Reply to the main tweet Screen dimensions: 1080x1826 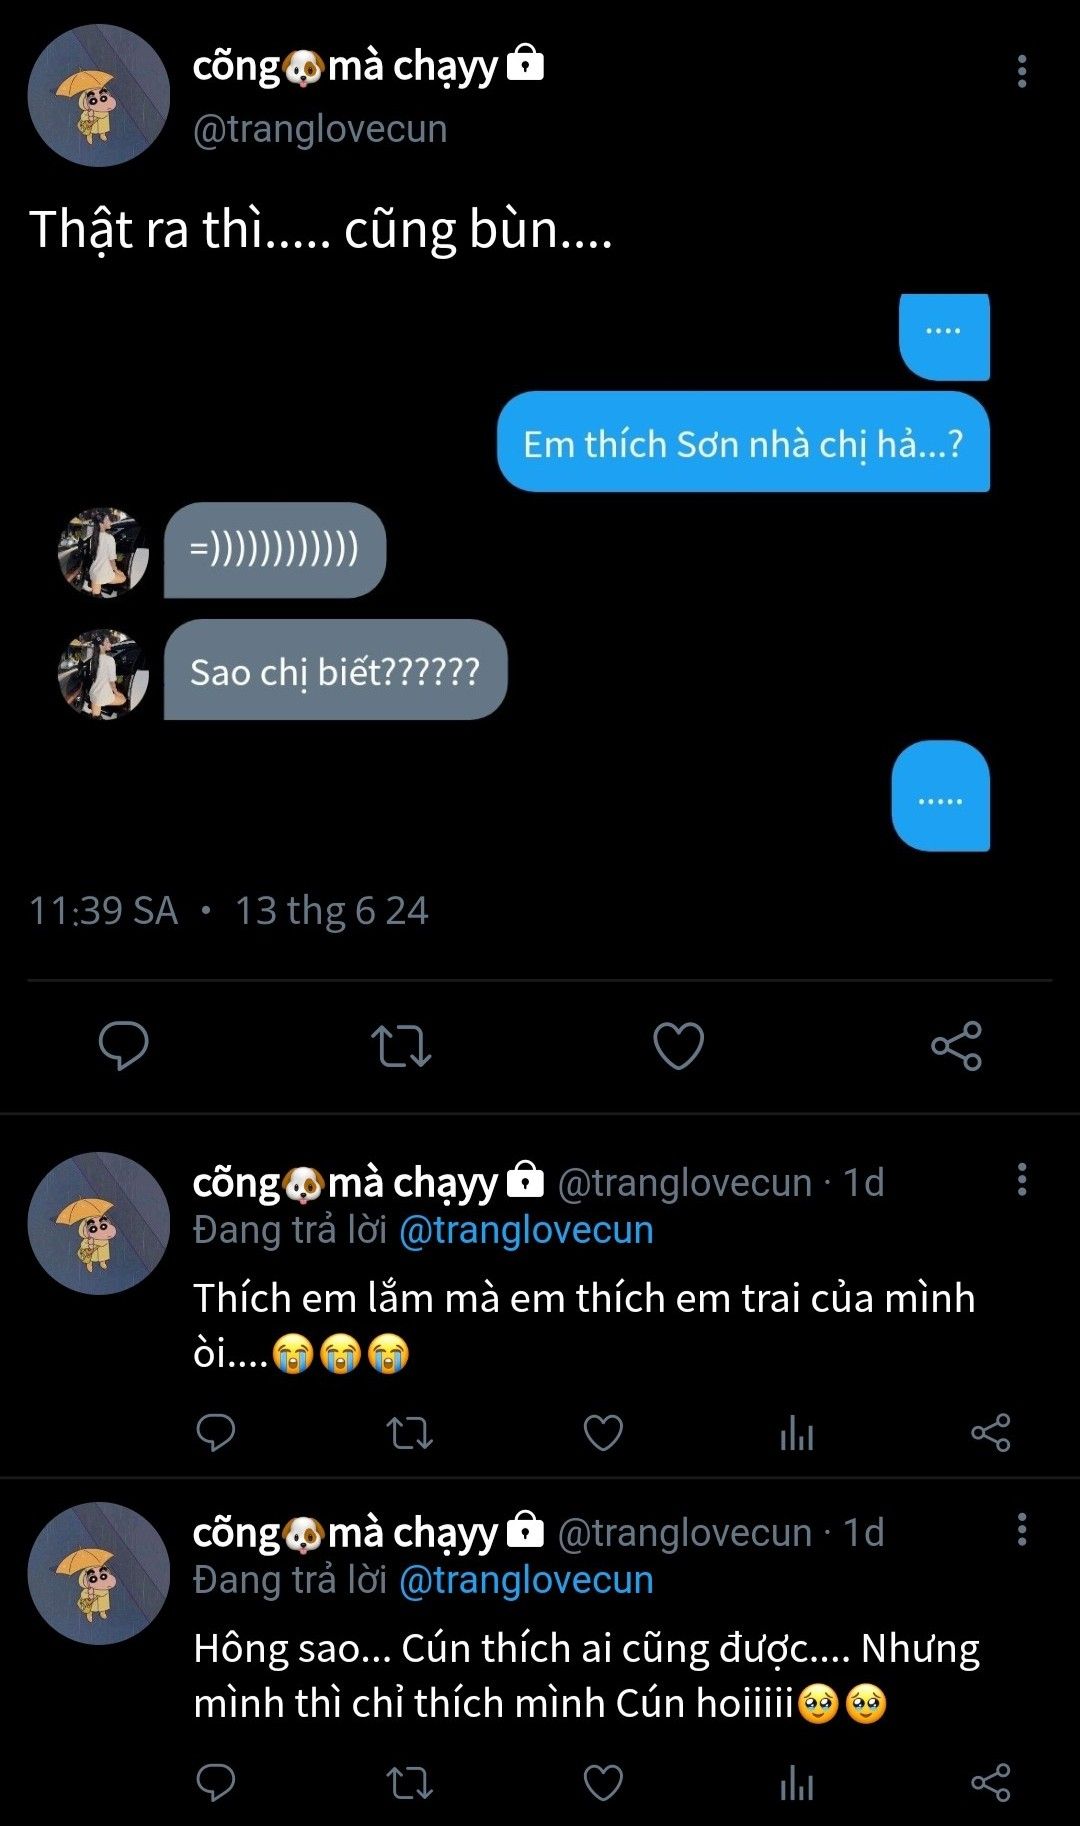click(123, 1046)
